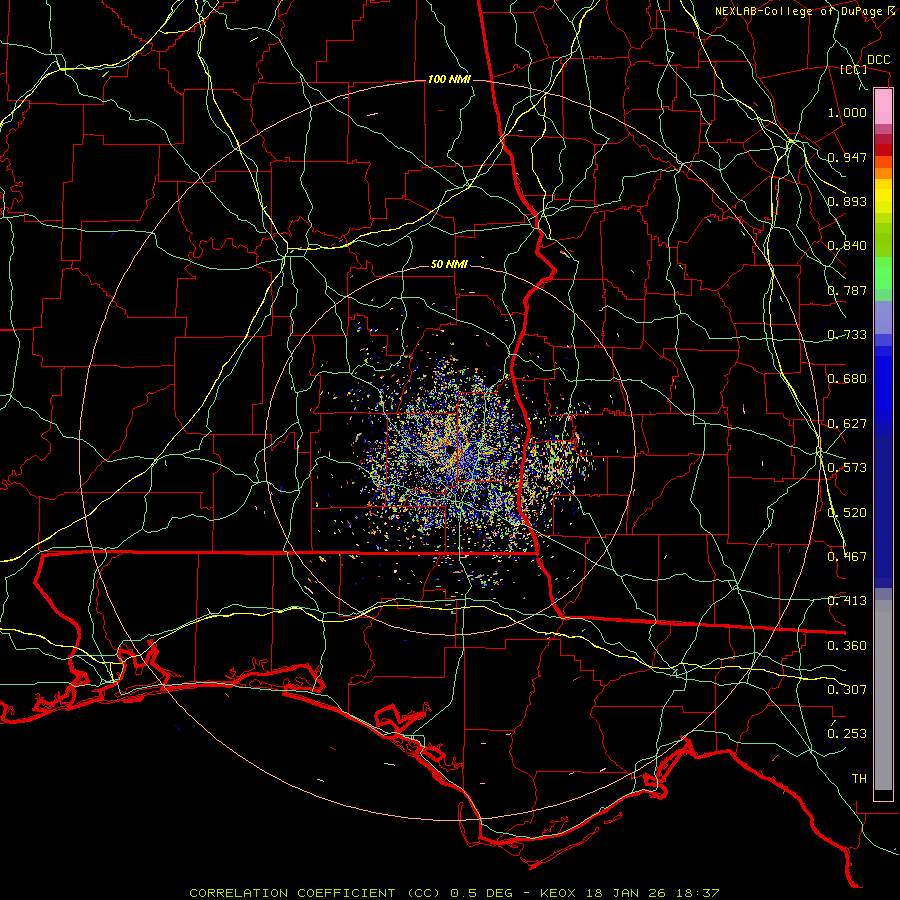Screen dimensions: 900x900
Task: Click the 1.000 value on the color scale
Action: (x=847, y=112)
